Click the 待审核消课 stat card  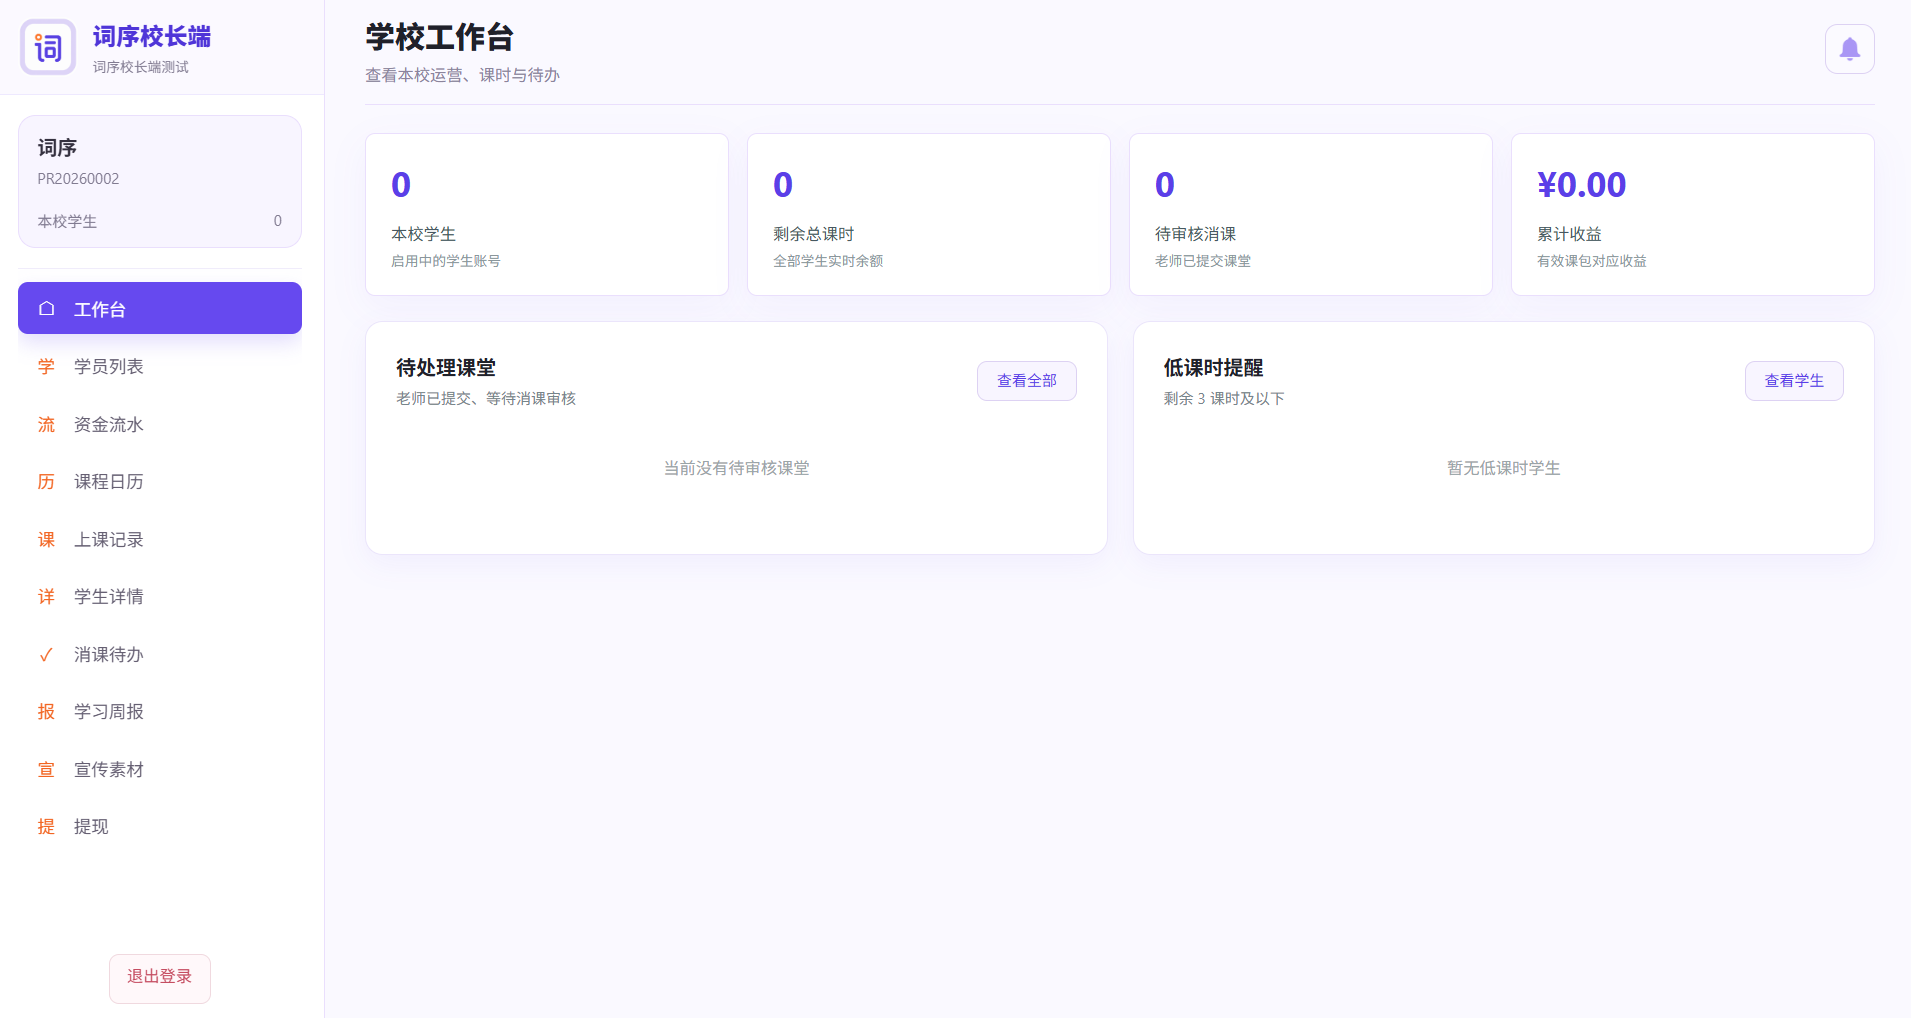point(1311,214)
